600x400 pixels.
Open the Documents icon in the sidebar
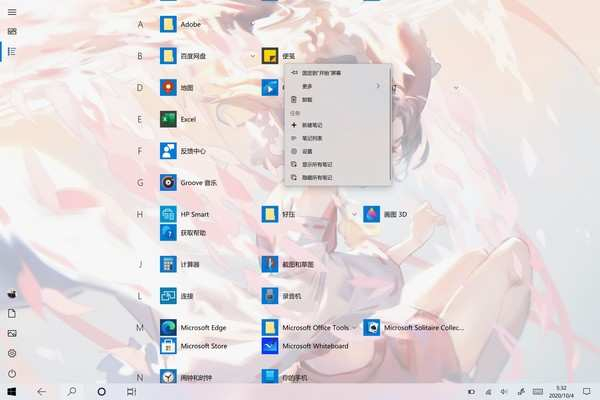[12, 313]
